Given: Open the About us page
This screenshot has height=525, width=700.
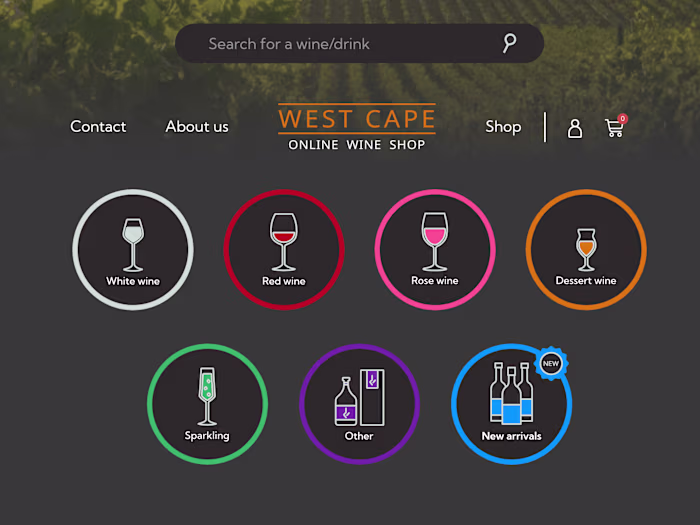Looking at the screenshot, I should (x=197, y=127).
